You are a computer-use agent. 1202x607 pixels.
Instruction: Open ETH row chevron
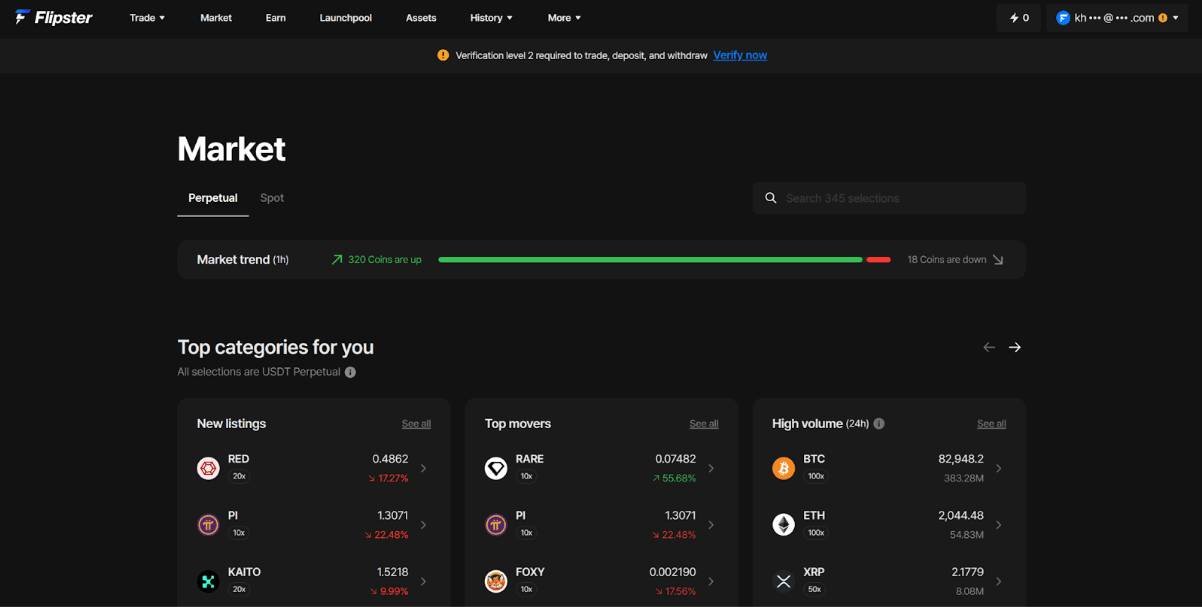click(x=999, y=525)
